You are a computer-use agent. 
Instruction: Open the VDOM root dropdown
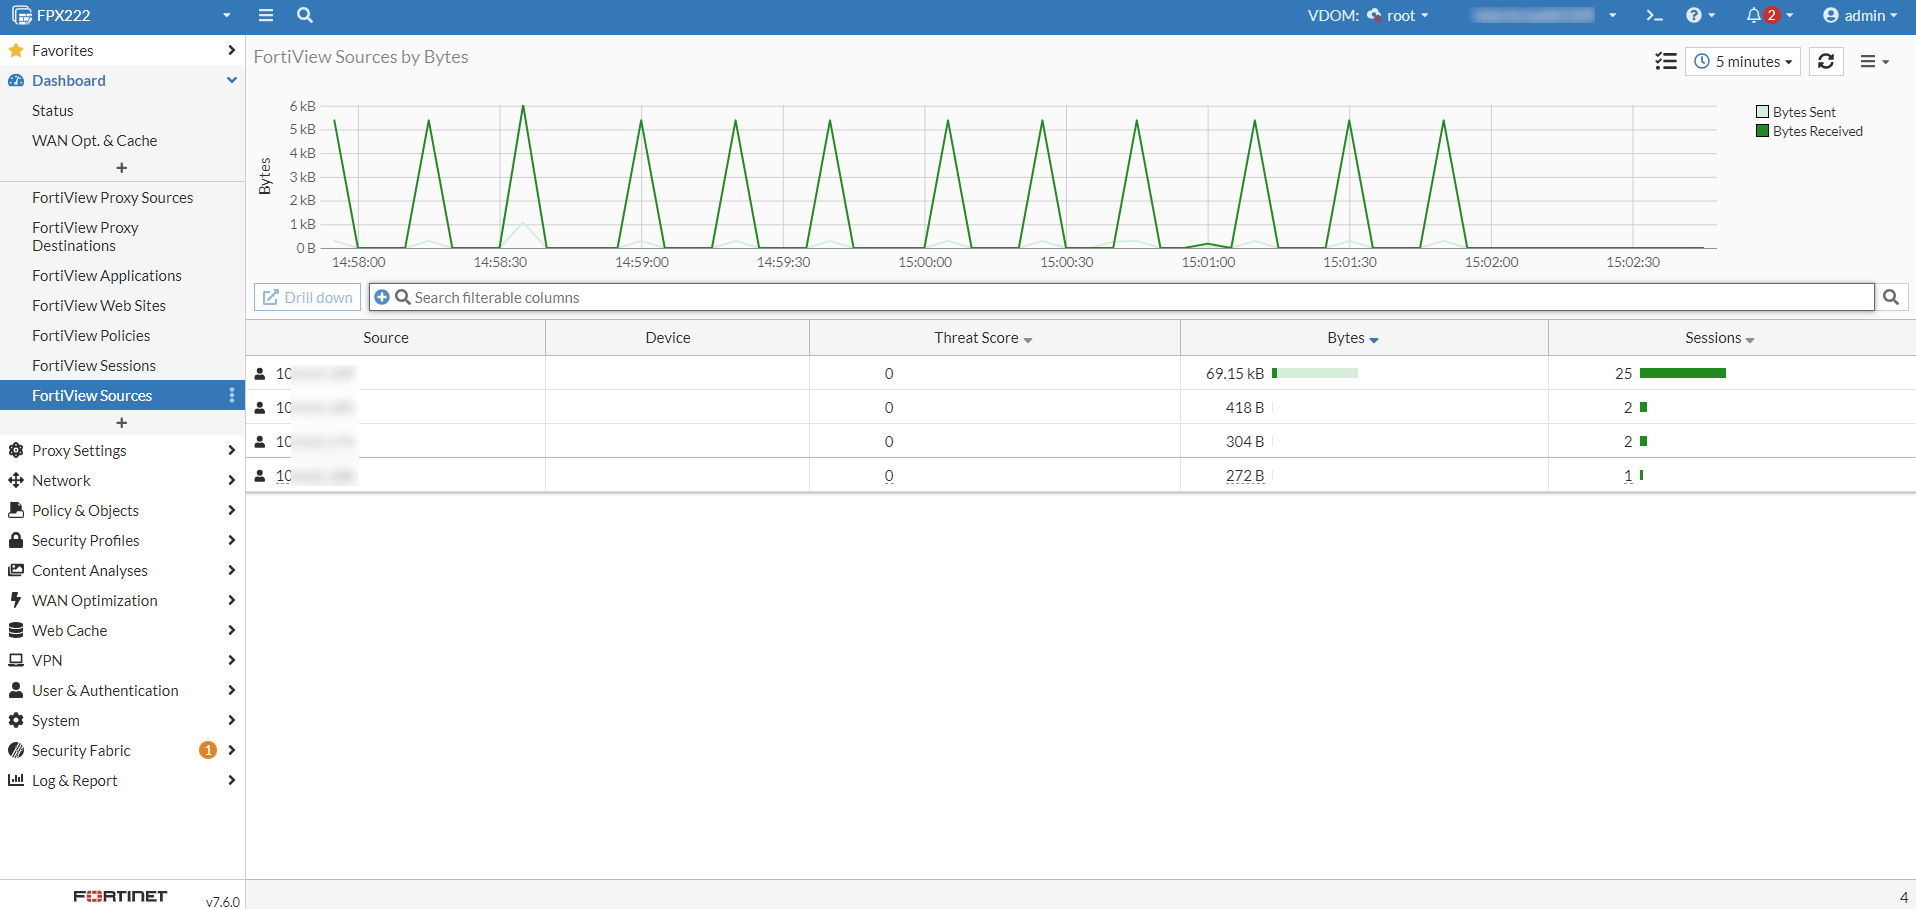pos(1398,15)
